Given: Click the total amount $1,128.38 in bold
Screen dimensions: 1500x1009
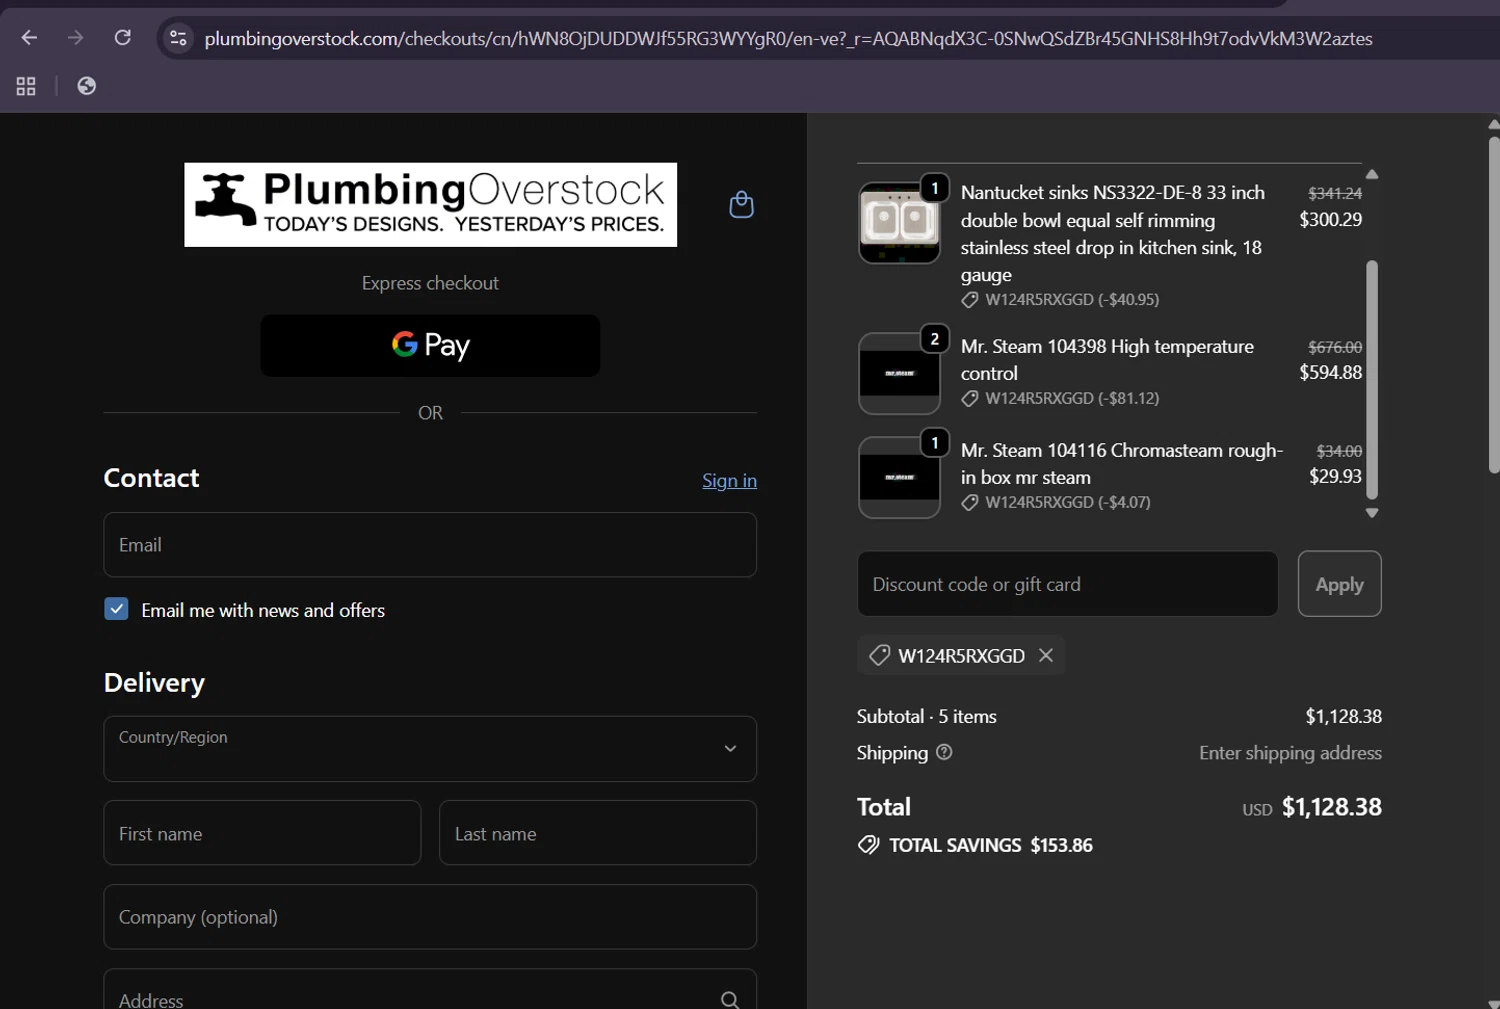Looking at the screenshot, I should (1331, 807).
